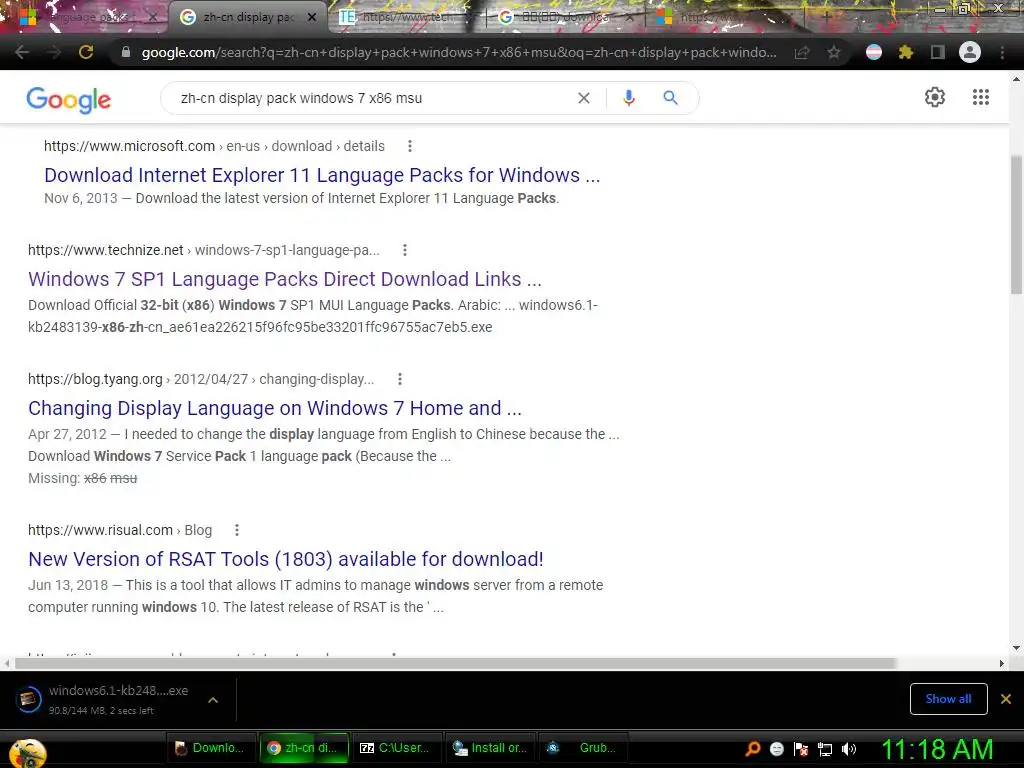Open options for the technize.net result
The height and width of the screenshot is (768, 1024).
tap(405, 250)
